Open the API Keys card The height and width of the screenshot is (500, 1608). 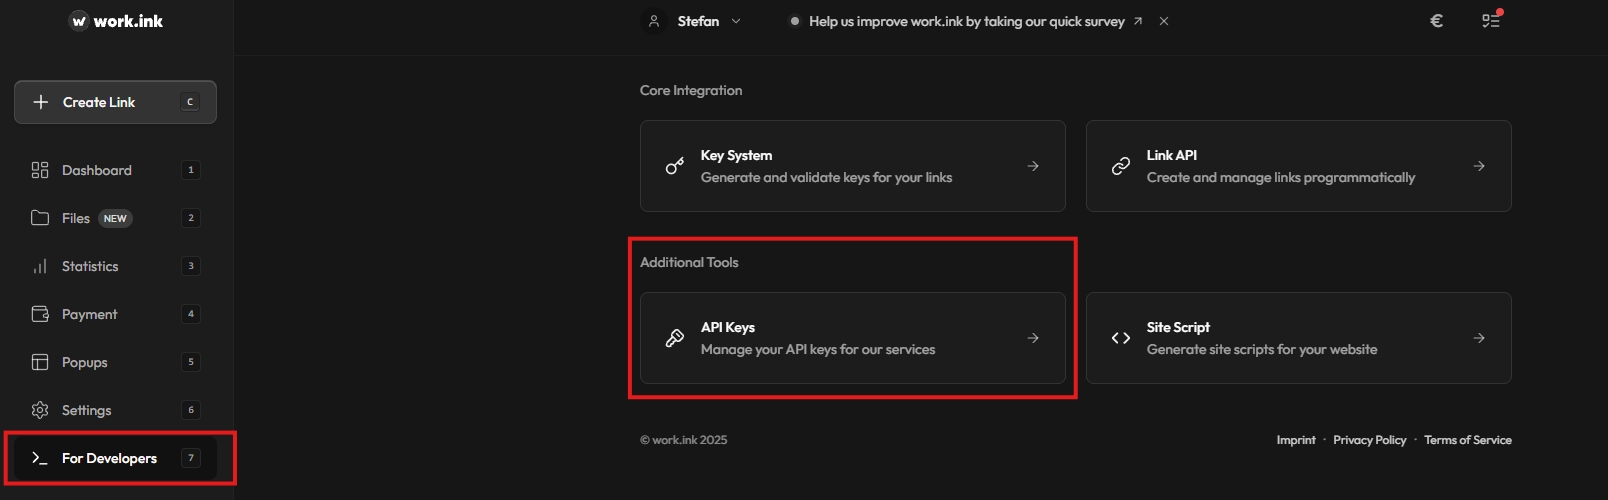point(852,338)
